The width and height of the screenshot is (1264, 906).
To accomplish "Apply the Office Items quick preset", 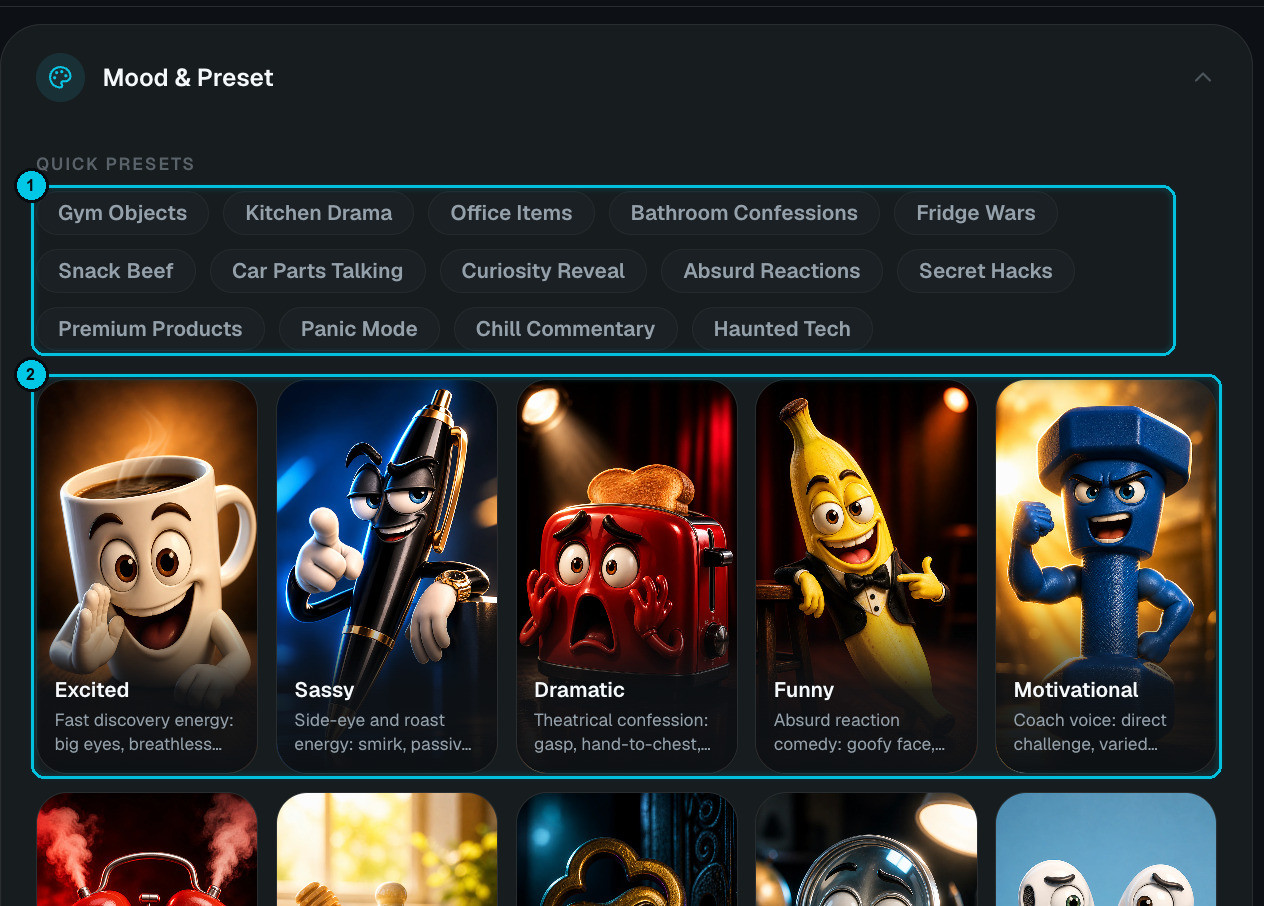I will [512, 213].
